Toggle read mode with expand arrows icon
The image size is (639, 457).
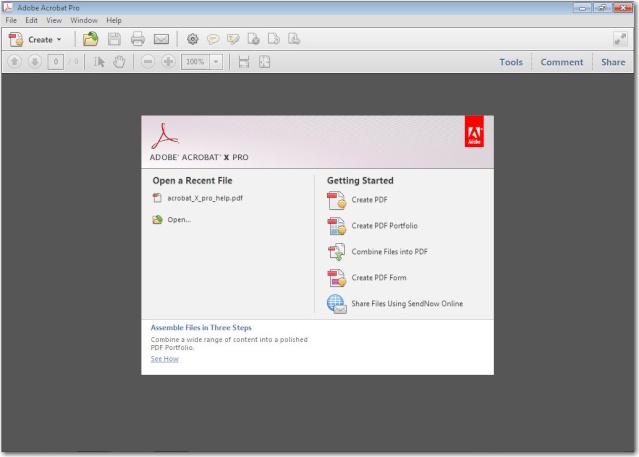click(x=620, y=39)
